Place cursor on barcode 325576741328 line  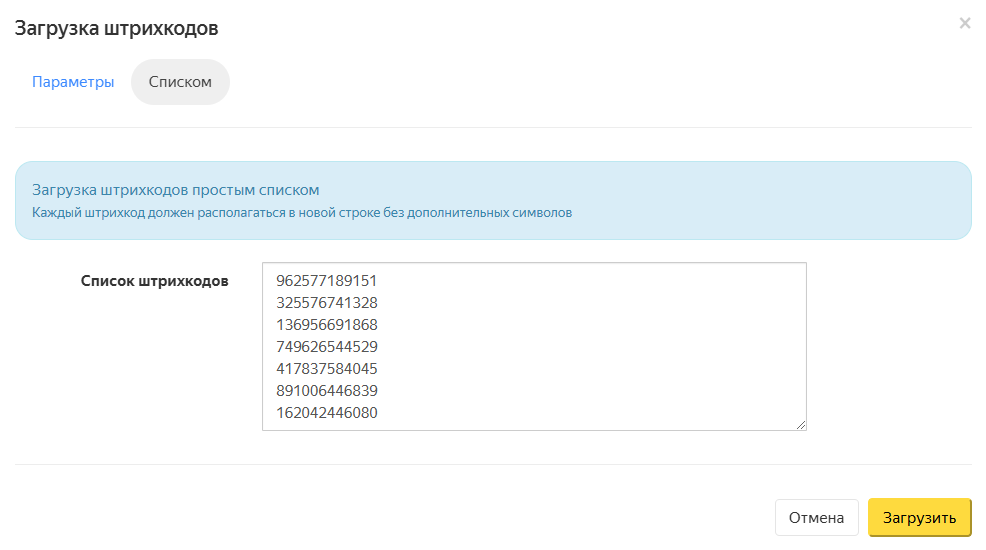pyautogui.click(x=326, y=303)
